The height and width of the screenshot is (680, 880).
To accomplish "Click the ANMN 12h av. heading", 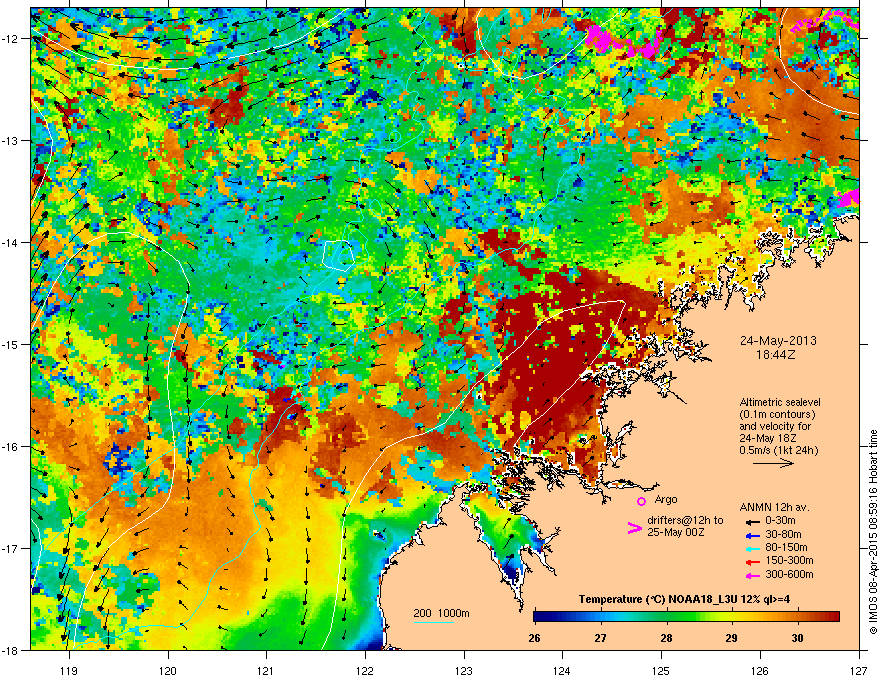I will coord(774,507).
